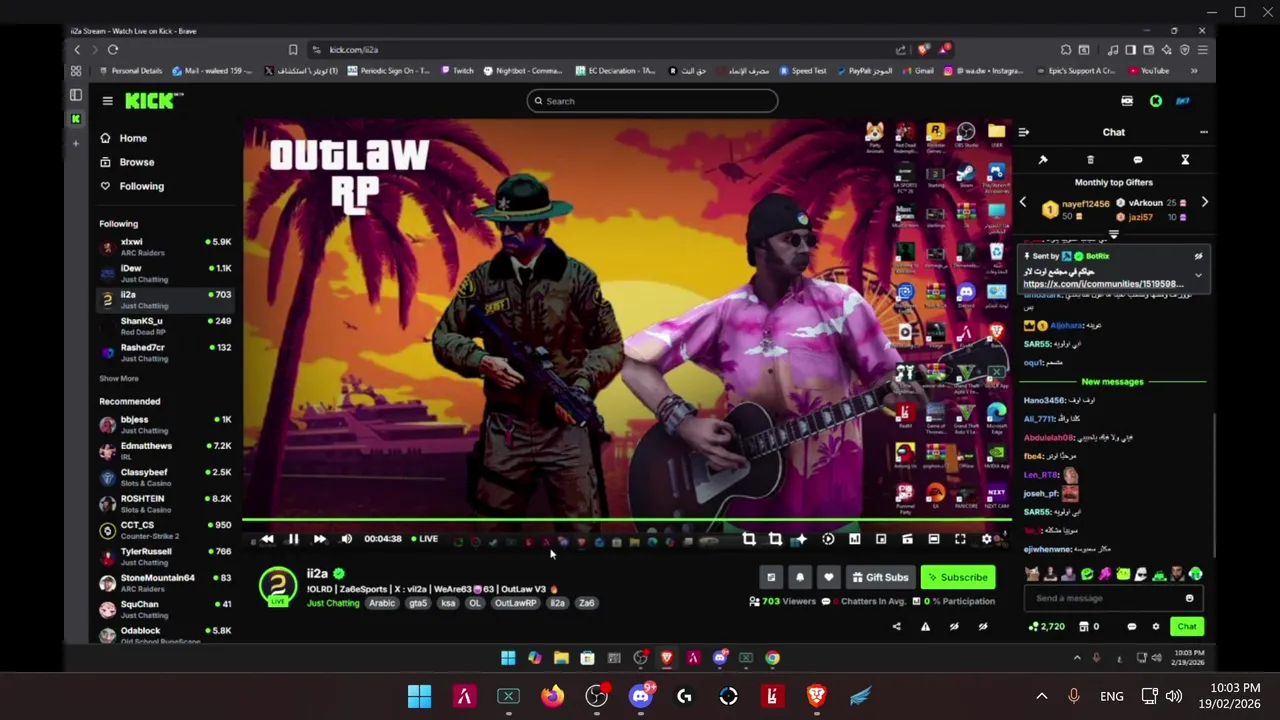Screen dimensions: 1280x720
Task: Open the Just Chatting category link
Action: tap(333, 603)
